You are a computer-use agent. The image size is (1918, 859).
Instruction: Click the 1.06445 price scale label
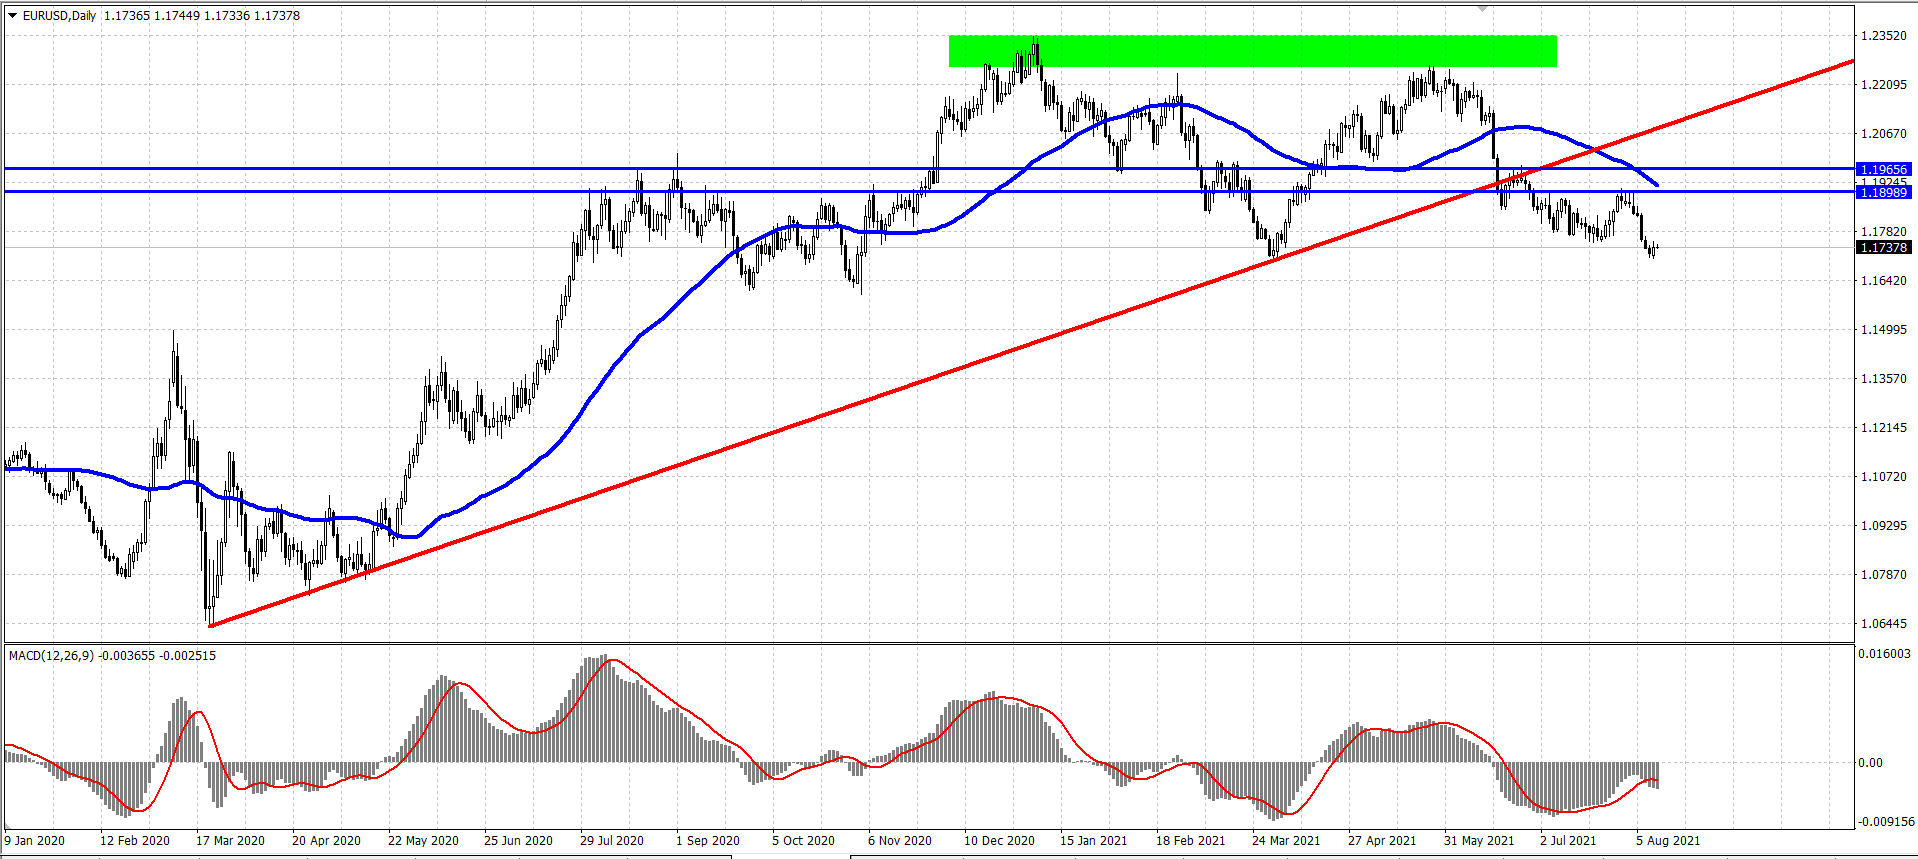coord(1883,624)
